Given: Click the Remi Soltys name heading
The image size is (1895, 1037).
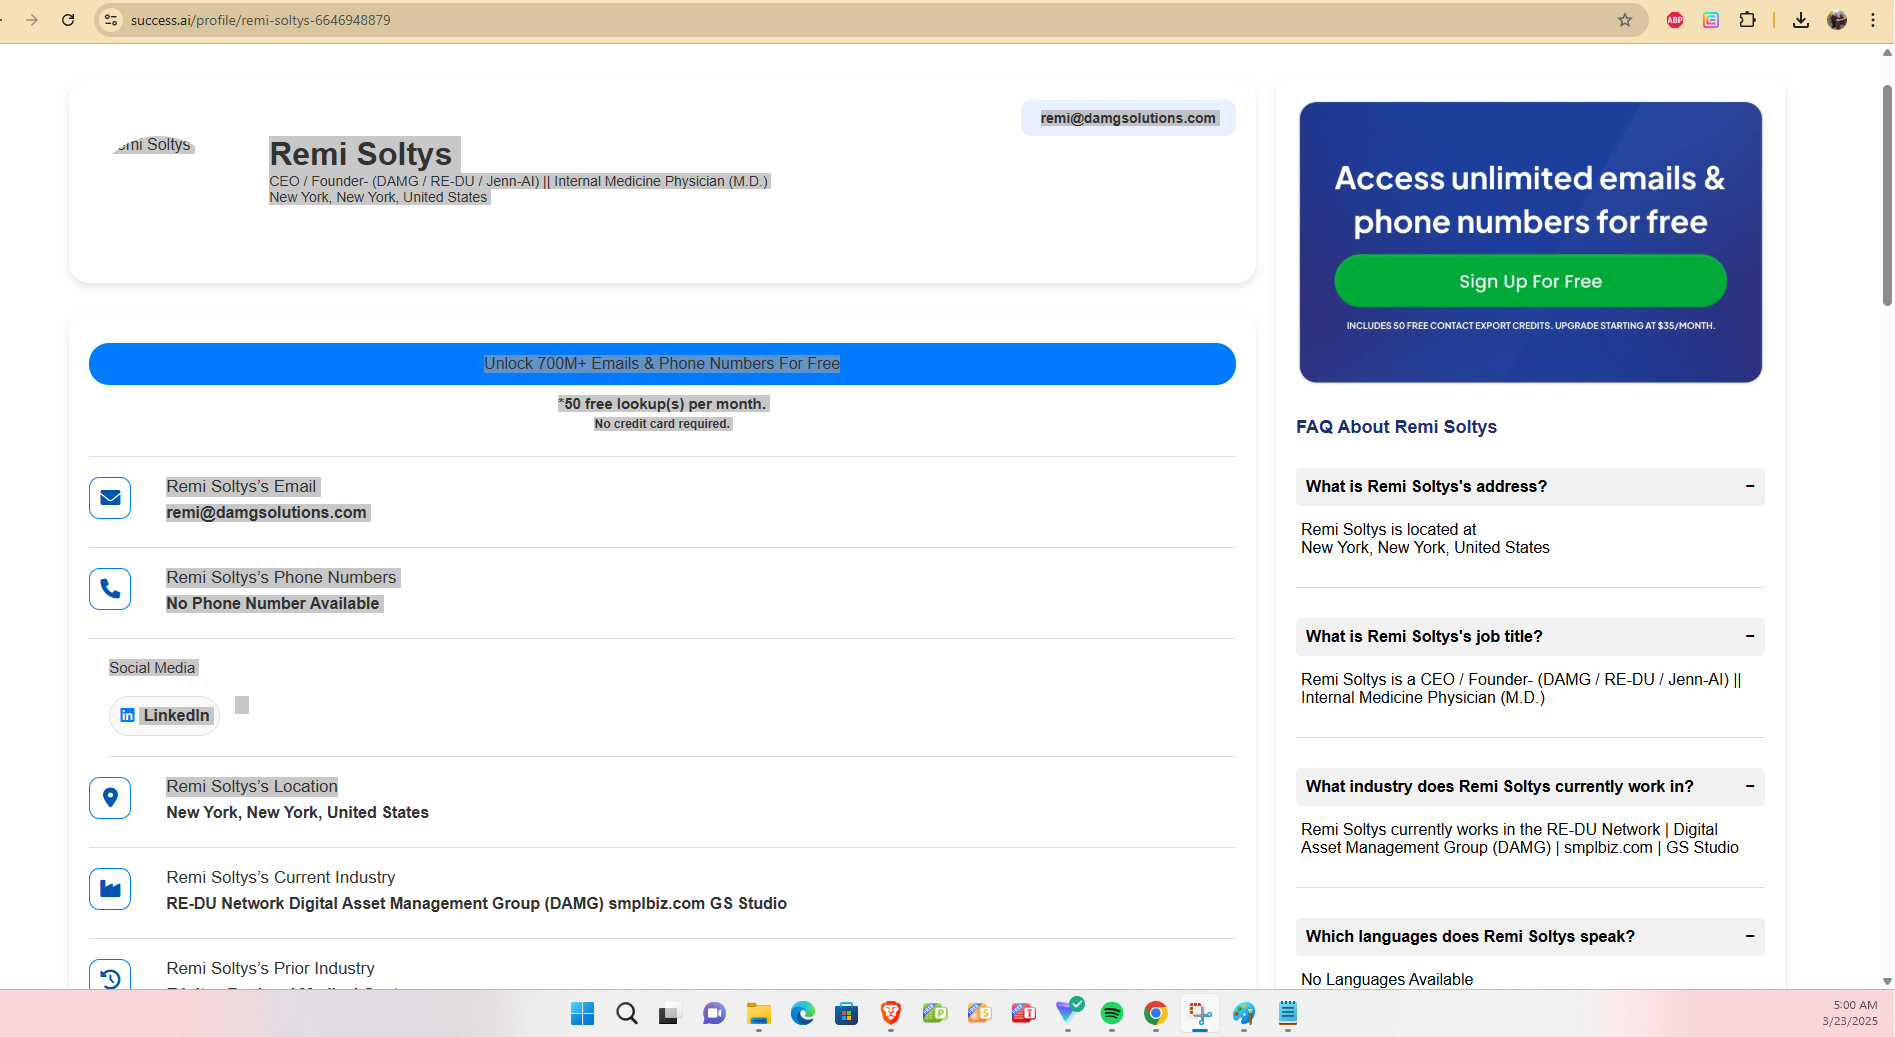Looking at the screenshot, I should 361,154.
